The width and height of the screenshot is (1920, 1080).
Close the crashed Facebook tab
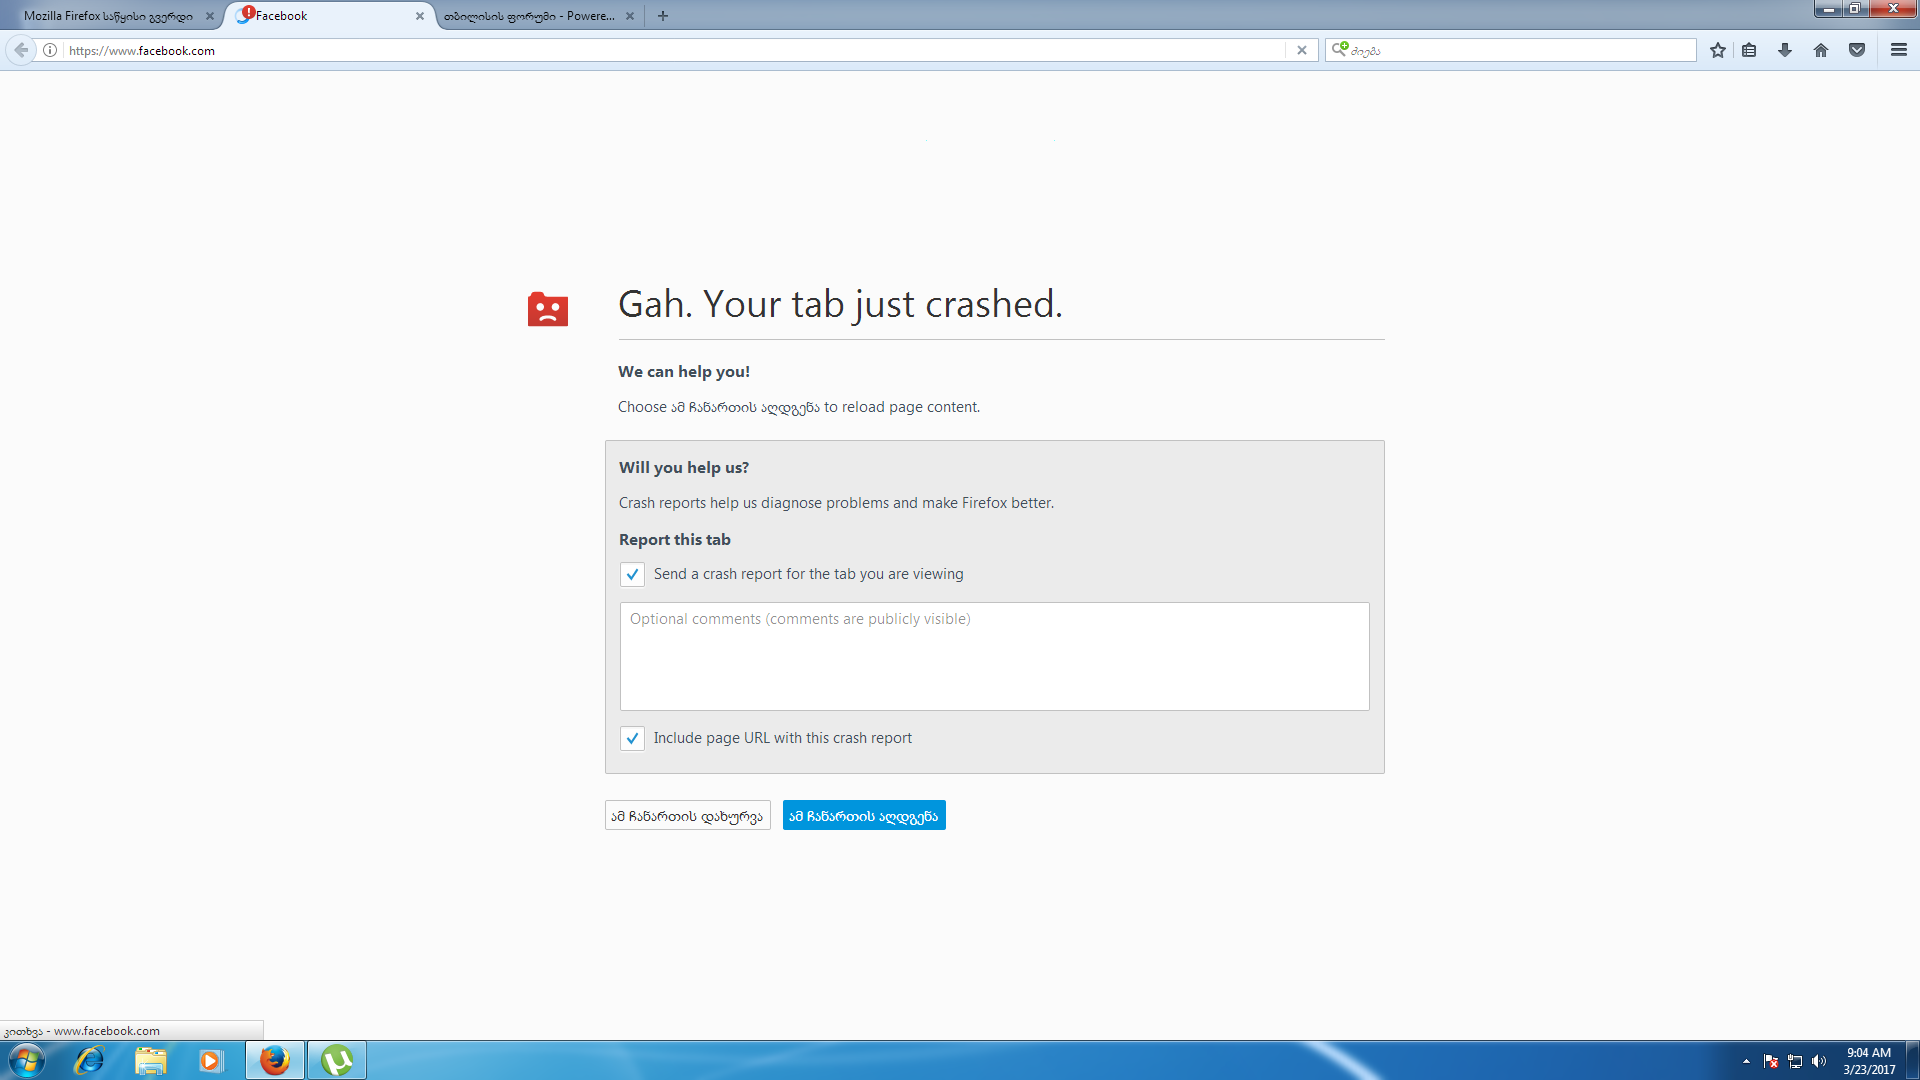[420, 16]
